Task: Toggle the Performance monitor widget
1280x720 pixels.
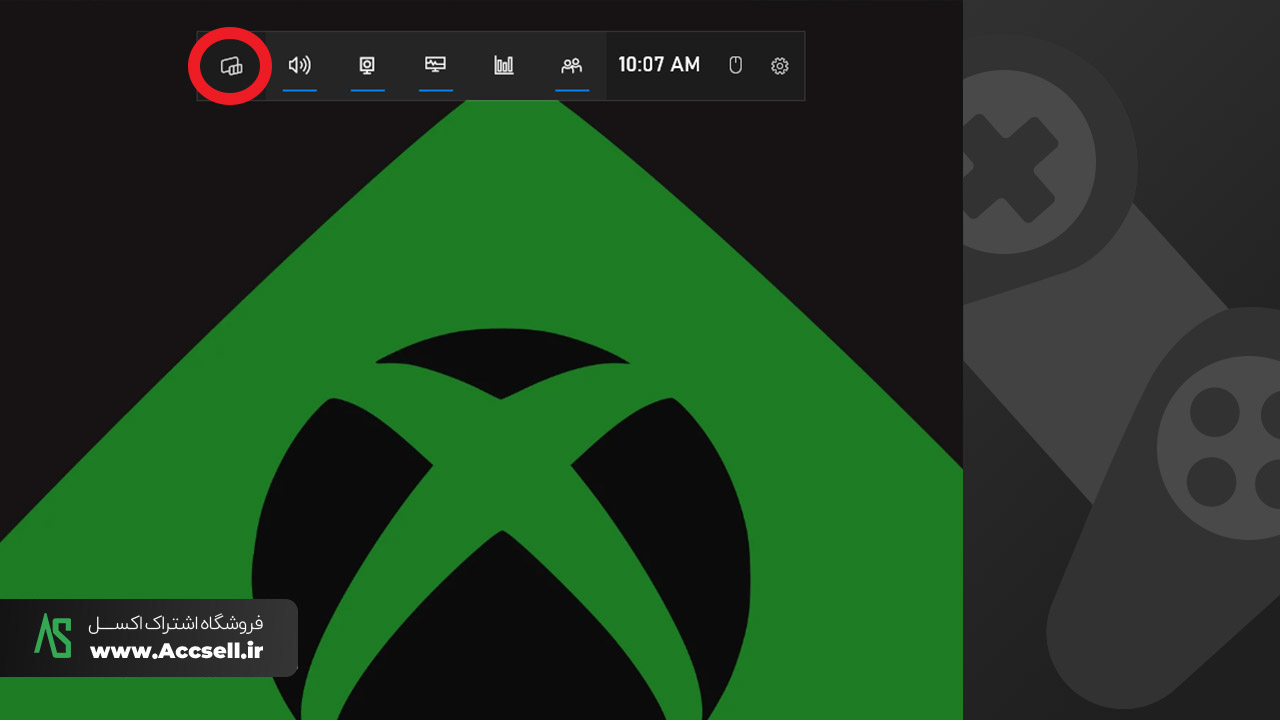Action: coord(435,66)
